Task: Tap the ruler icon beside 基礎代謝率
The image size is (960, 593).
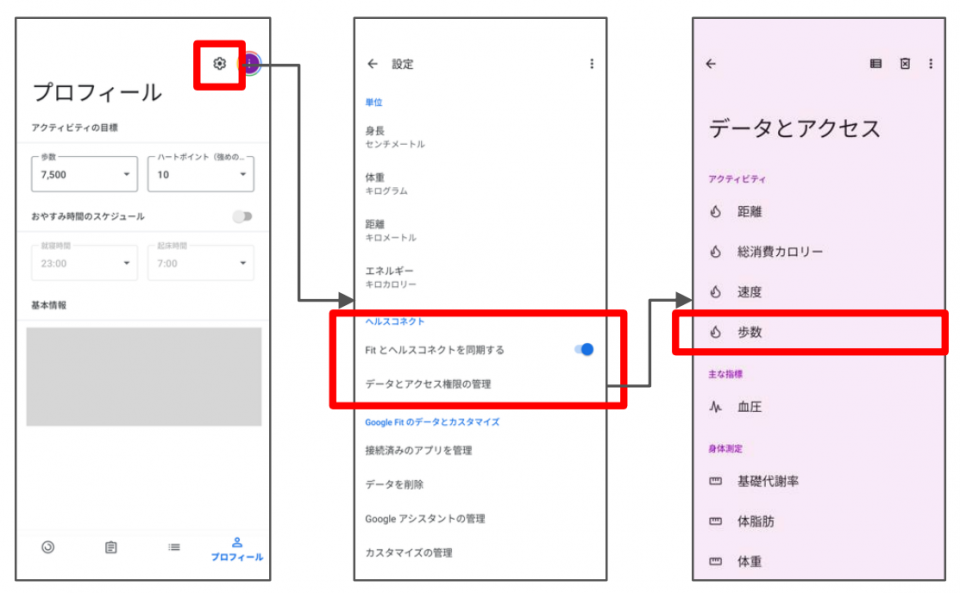Action: [715, 482]
